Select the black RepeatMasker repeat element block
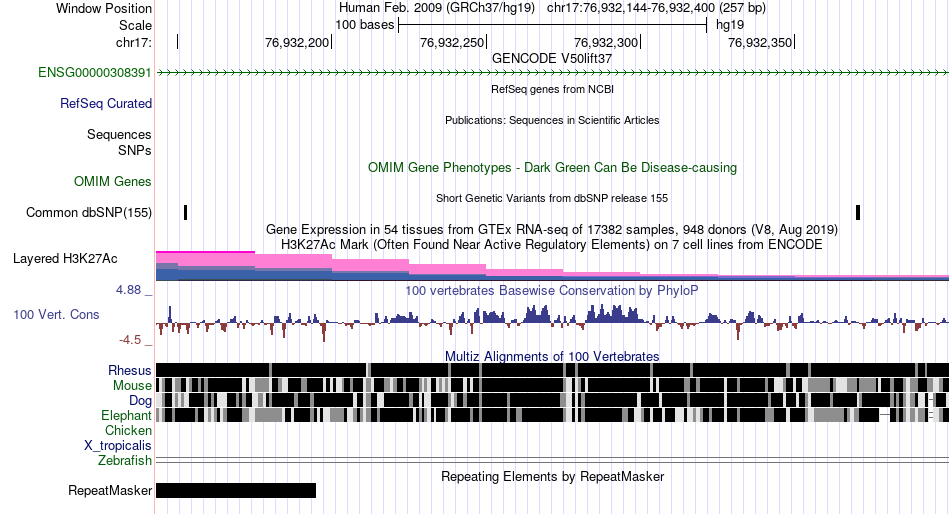The height and width of the screenshot is (514, 950). click(236, 490)
